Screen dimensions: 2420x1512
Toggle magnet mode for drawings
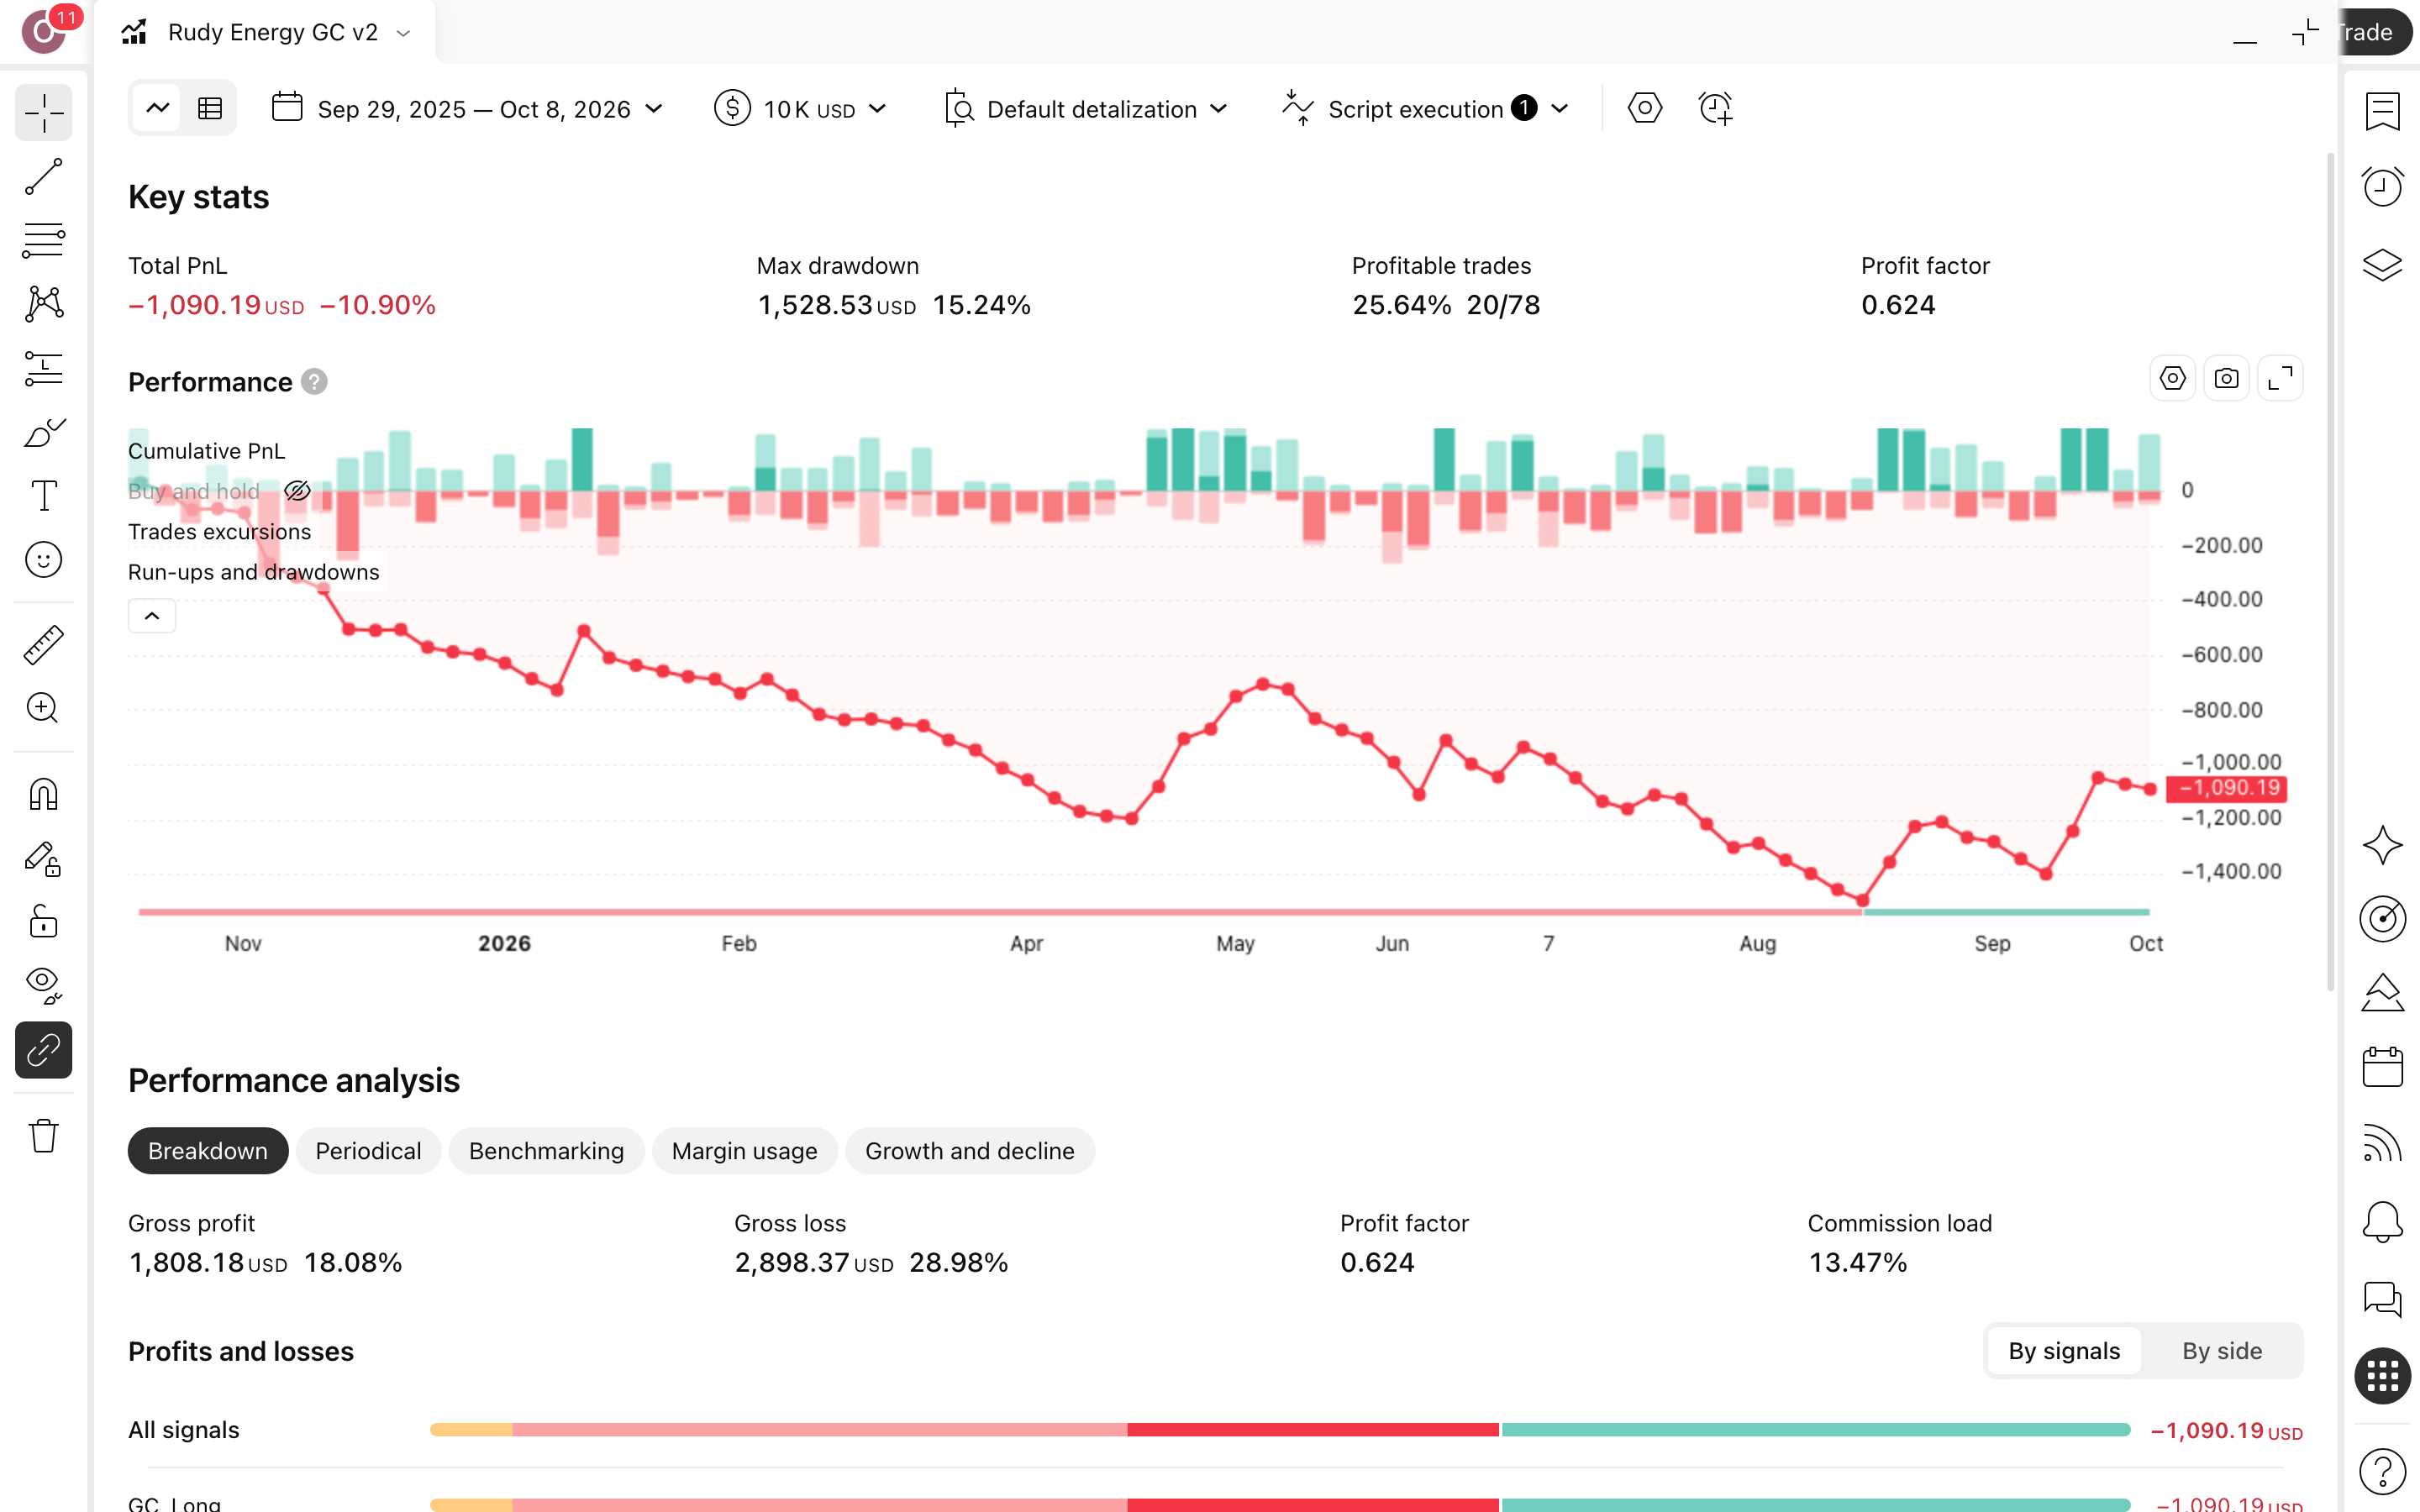click(43, 795)
